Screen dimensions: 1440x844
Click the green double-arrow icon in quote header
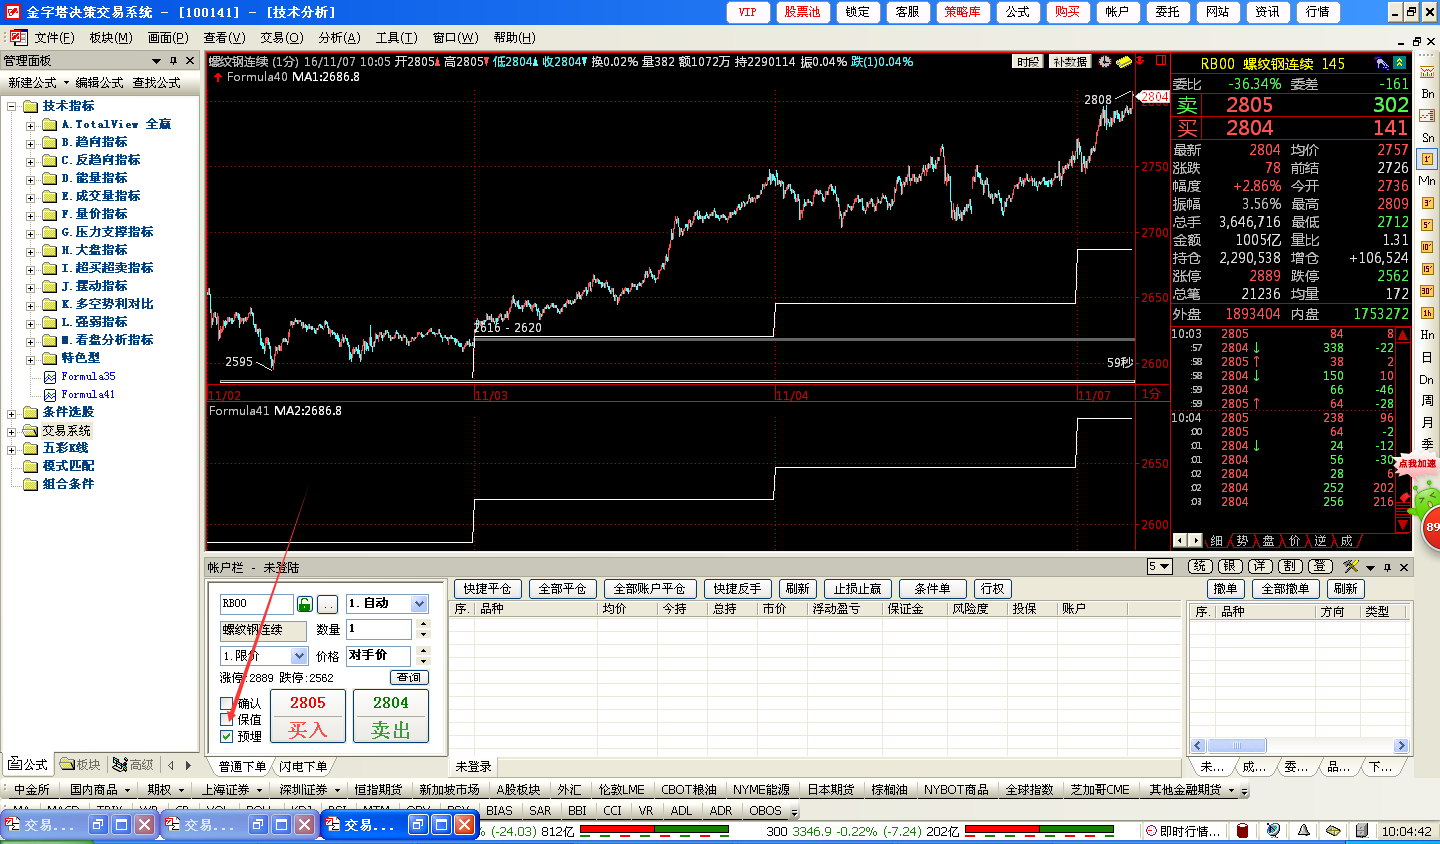point(1400,63)
